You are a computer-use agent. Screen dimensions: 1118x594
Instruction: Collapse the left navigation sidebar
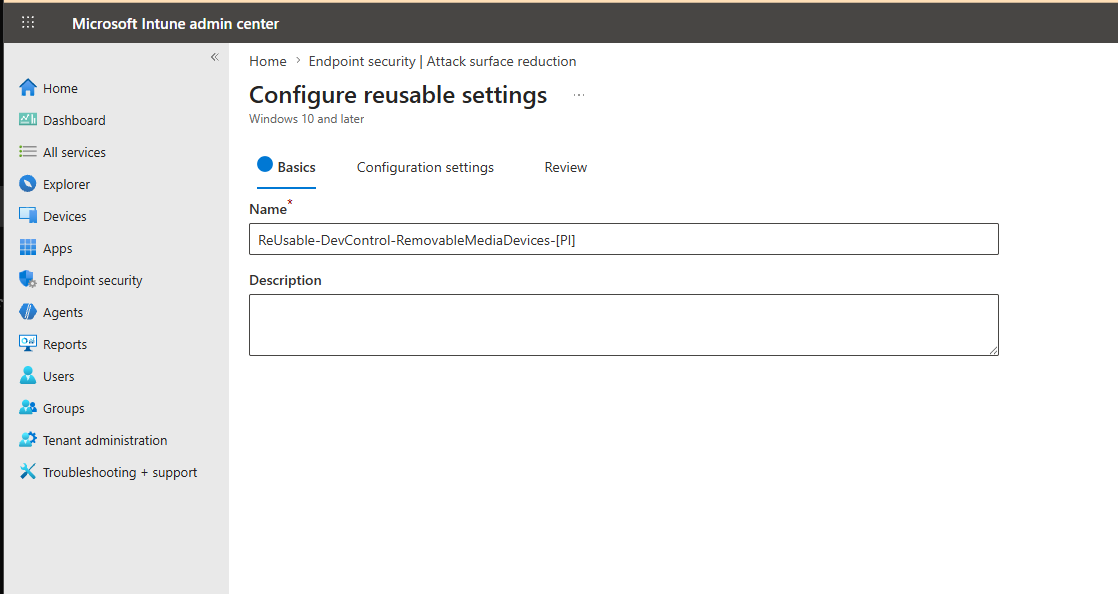pyautogui.click(x=215, y=57)
